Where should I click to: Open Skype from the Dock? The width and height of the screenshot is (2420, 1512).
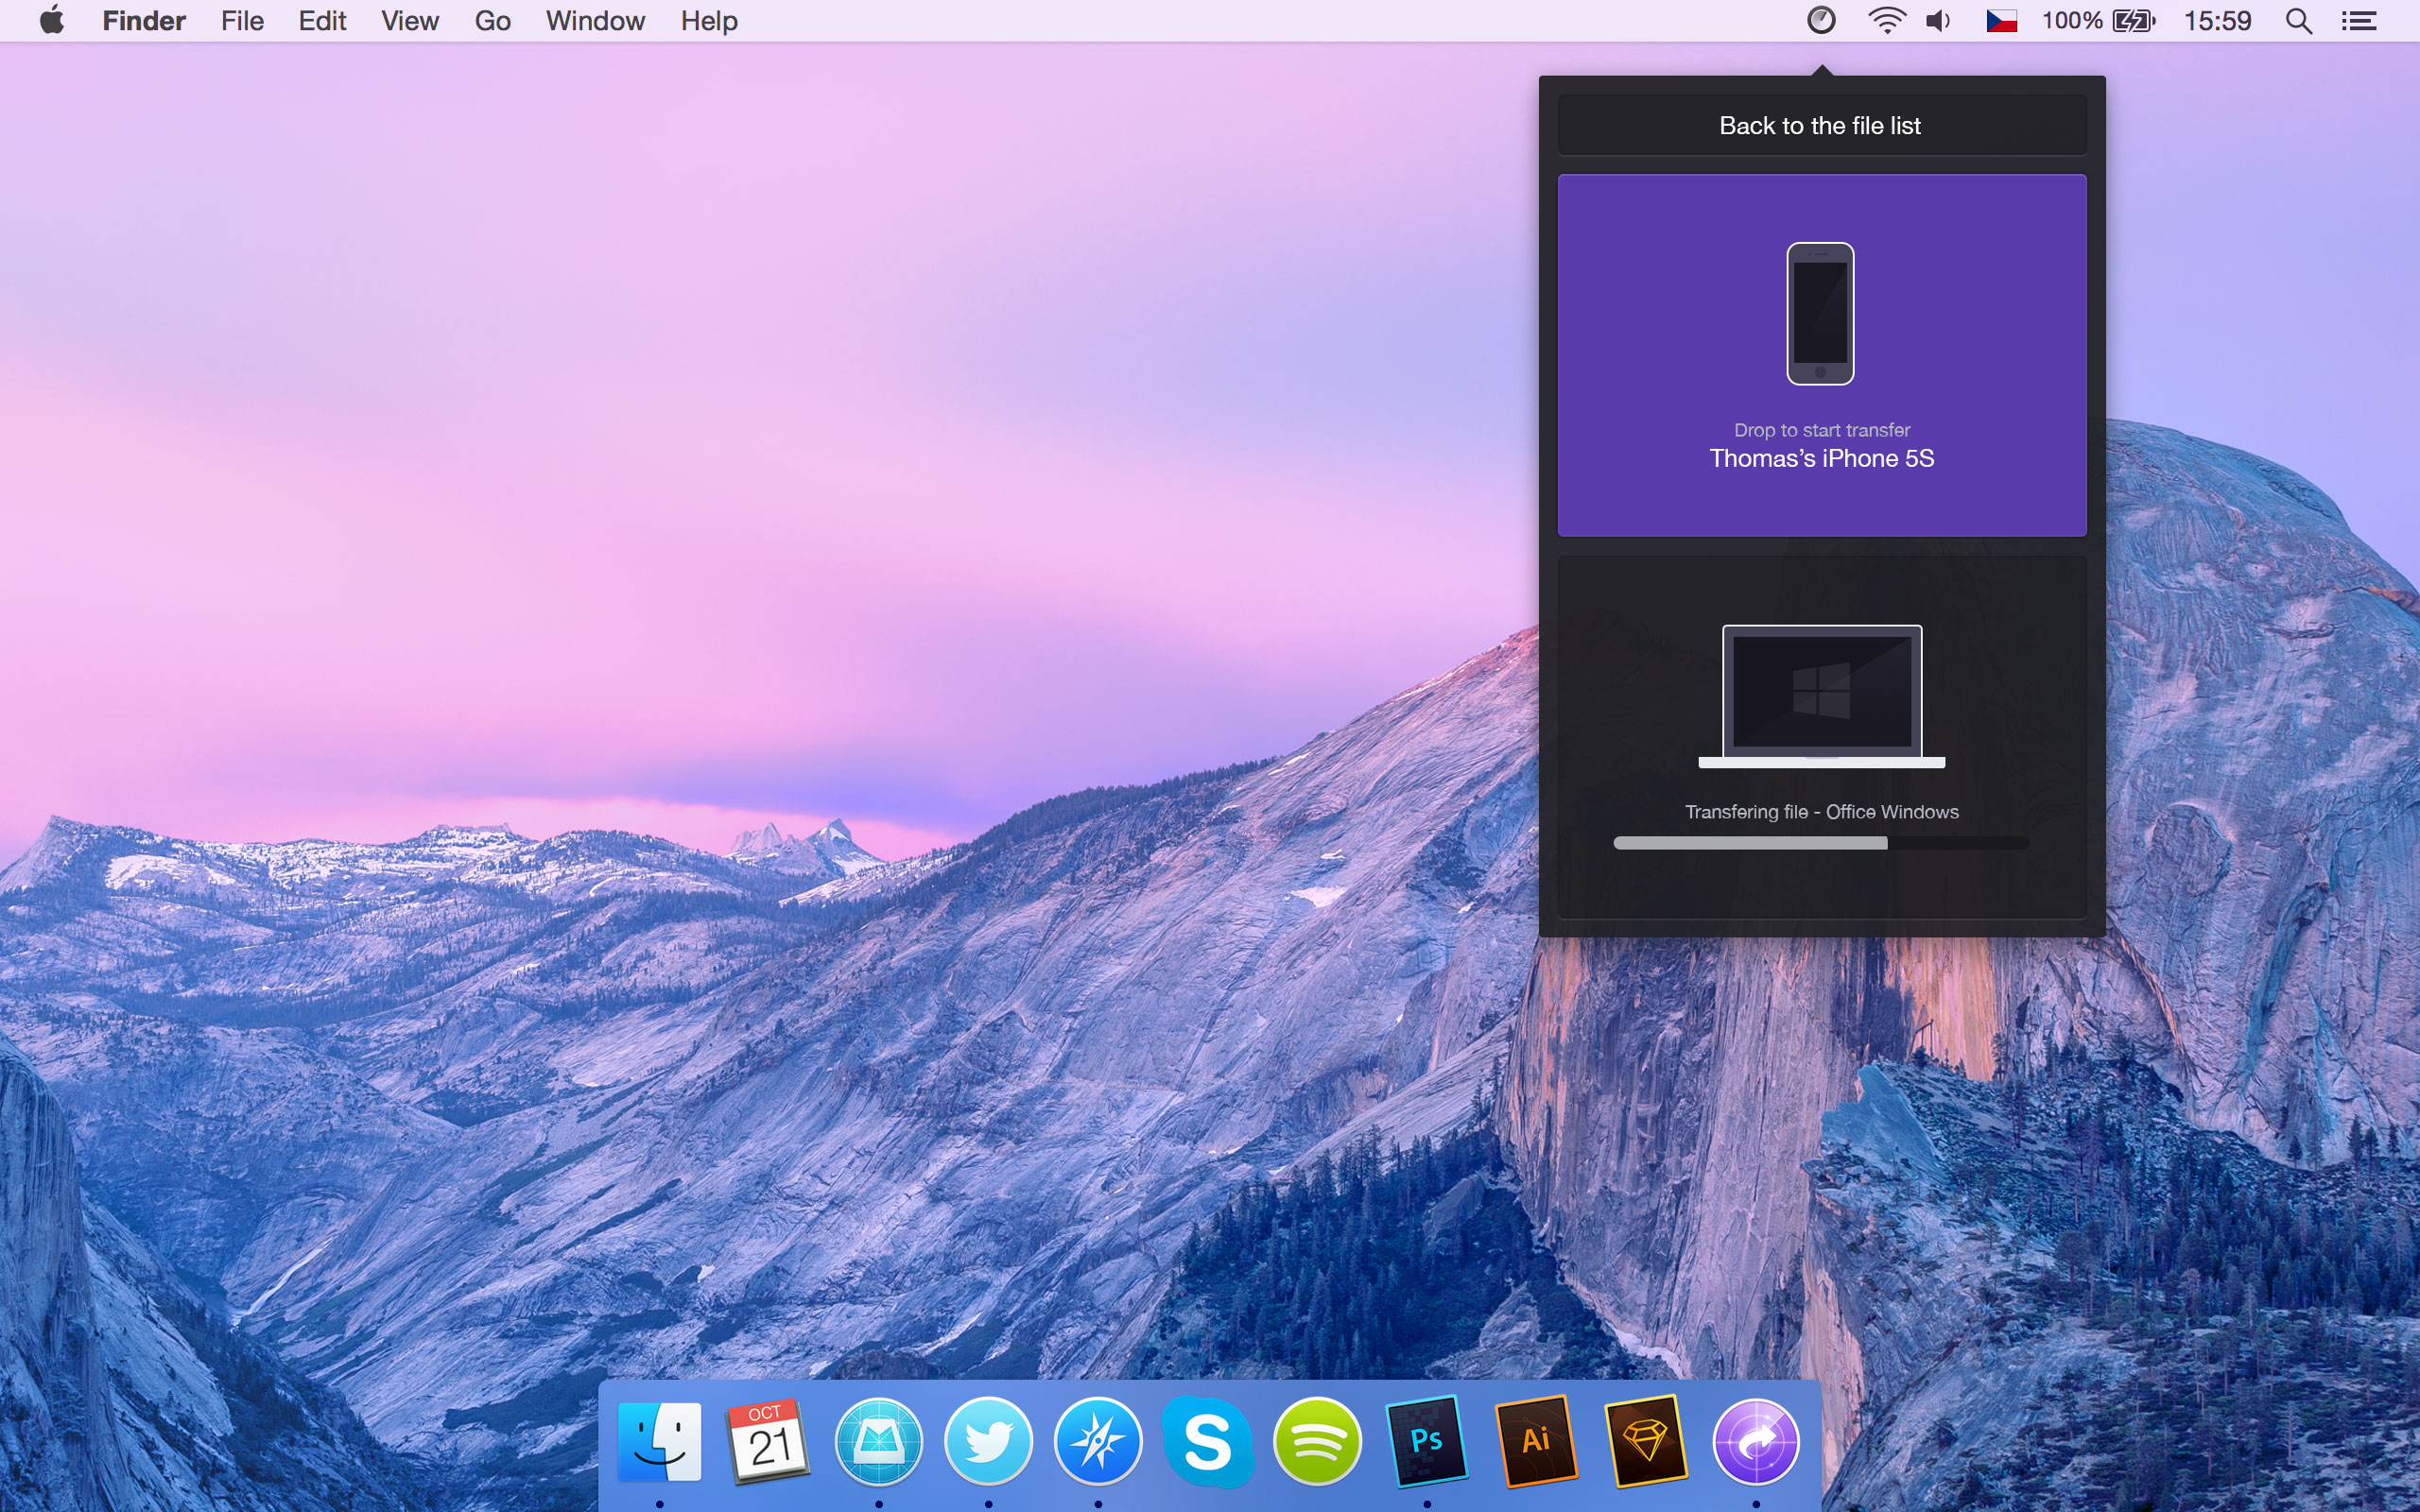point(1207,1442)
